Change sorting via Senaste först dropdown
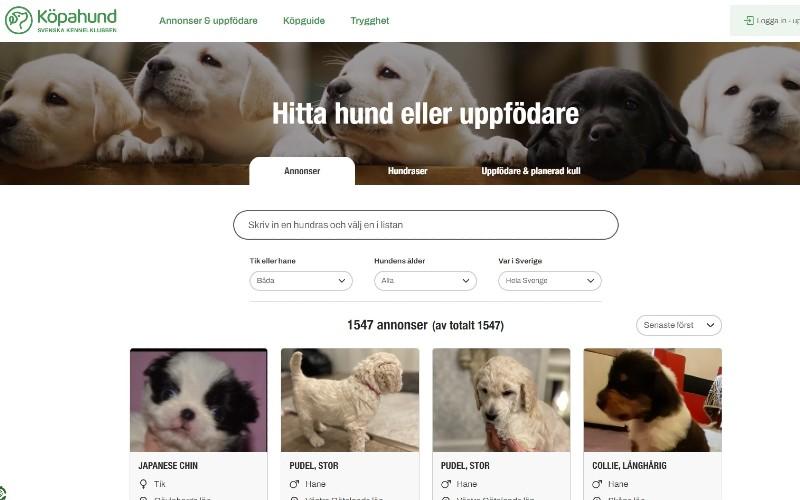800x500 pixels. (x=679, y=325)
